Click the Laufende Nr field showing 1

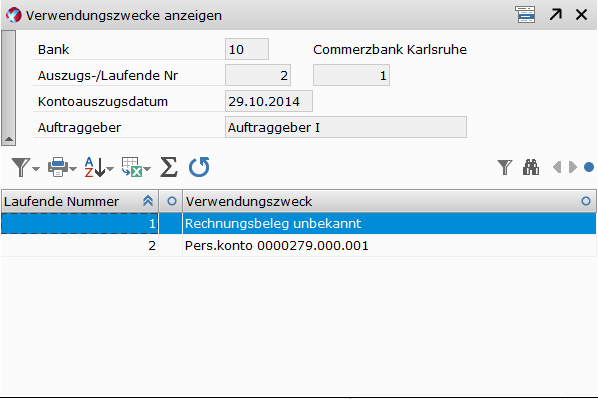[x=351, y=75]
